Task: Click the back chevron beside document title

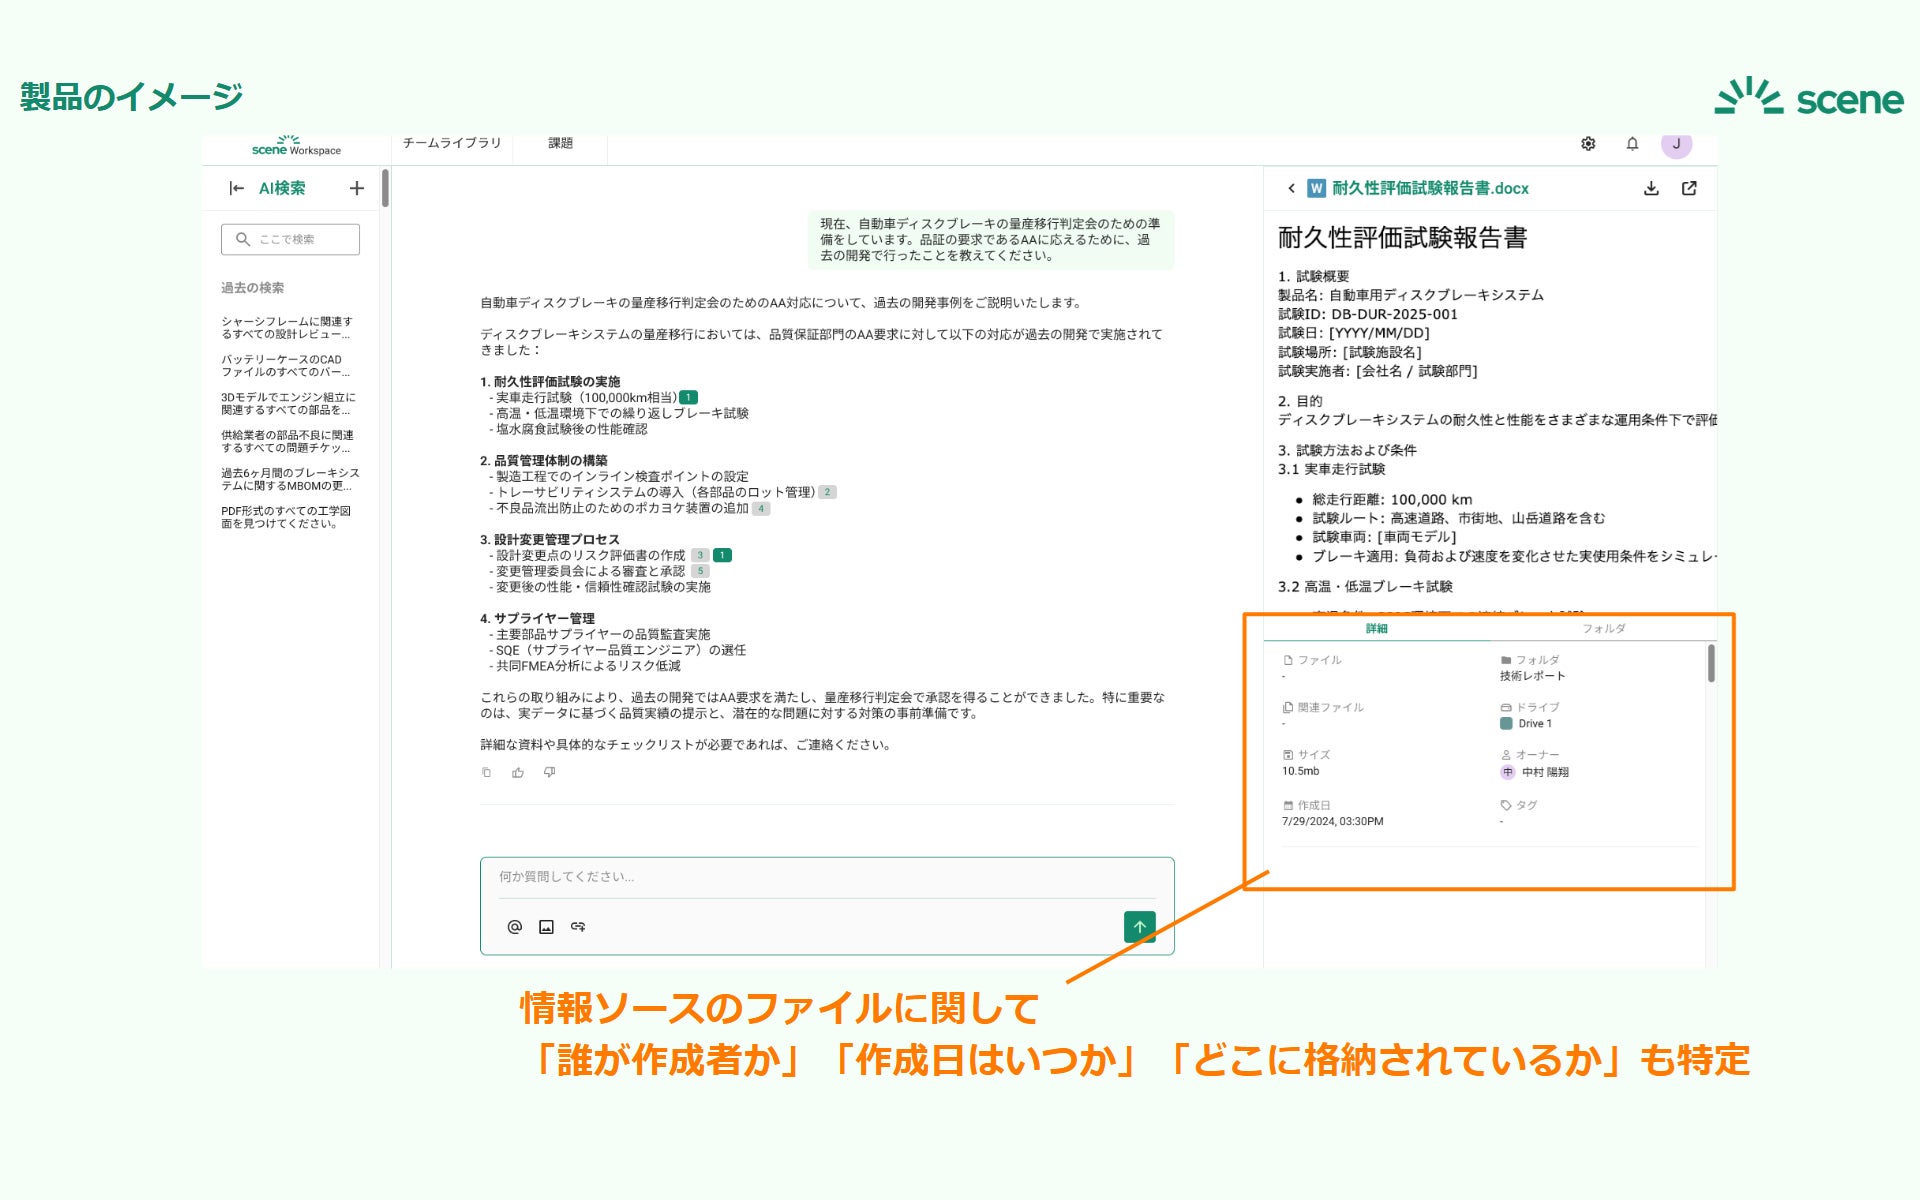Action: coord(1291,188)
